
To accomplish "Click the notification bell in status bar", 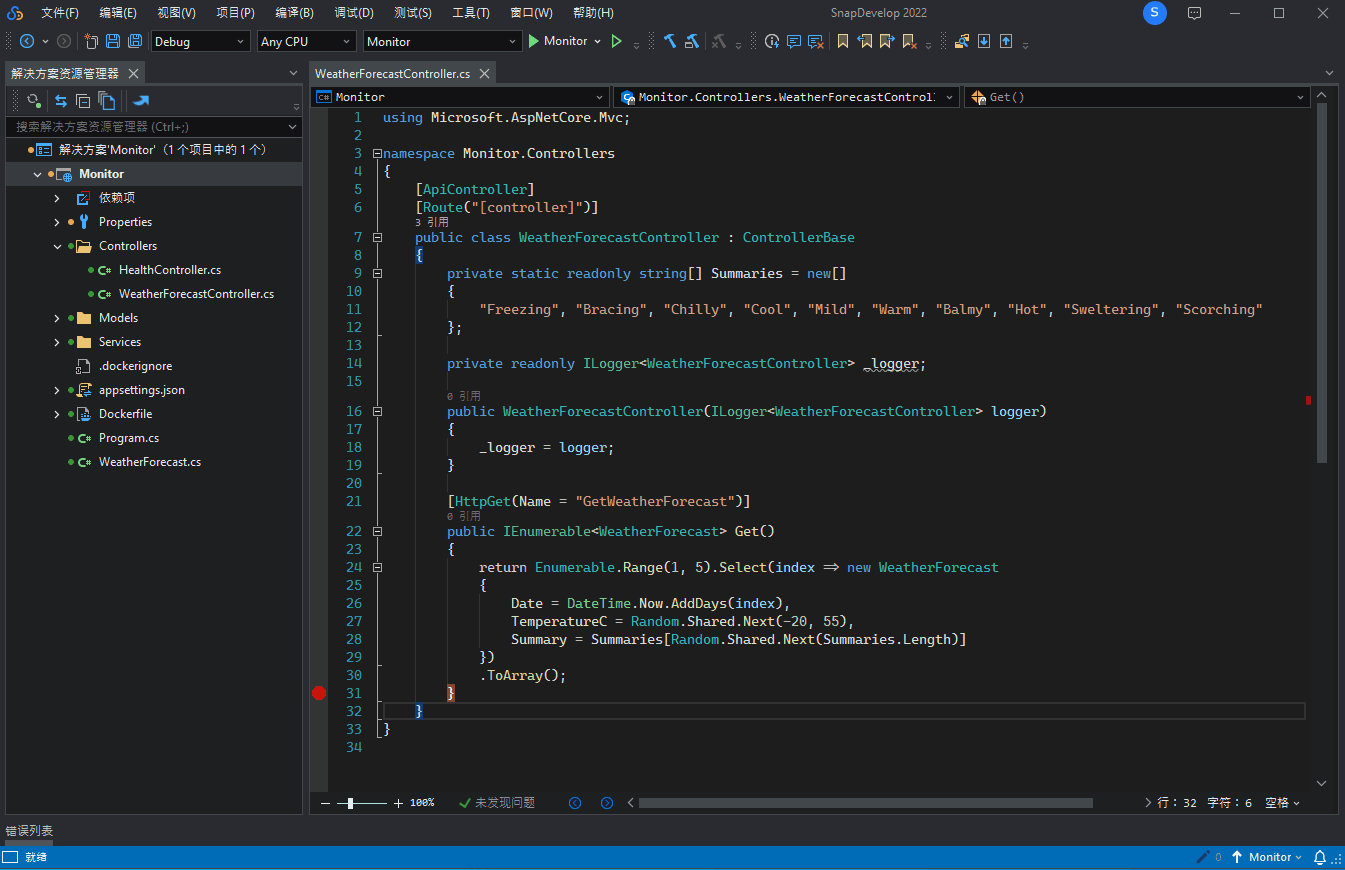I will [1319, 857].
